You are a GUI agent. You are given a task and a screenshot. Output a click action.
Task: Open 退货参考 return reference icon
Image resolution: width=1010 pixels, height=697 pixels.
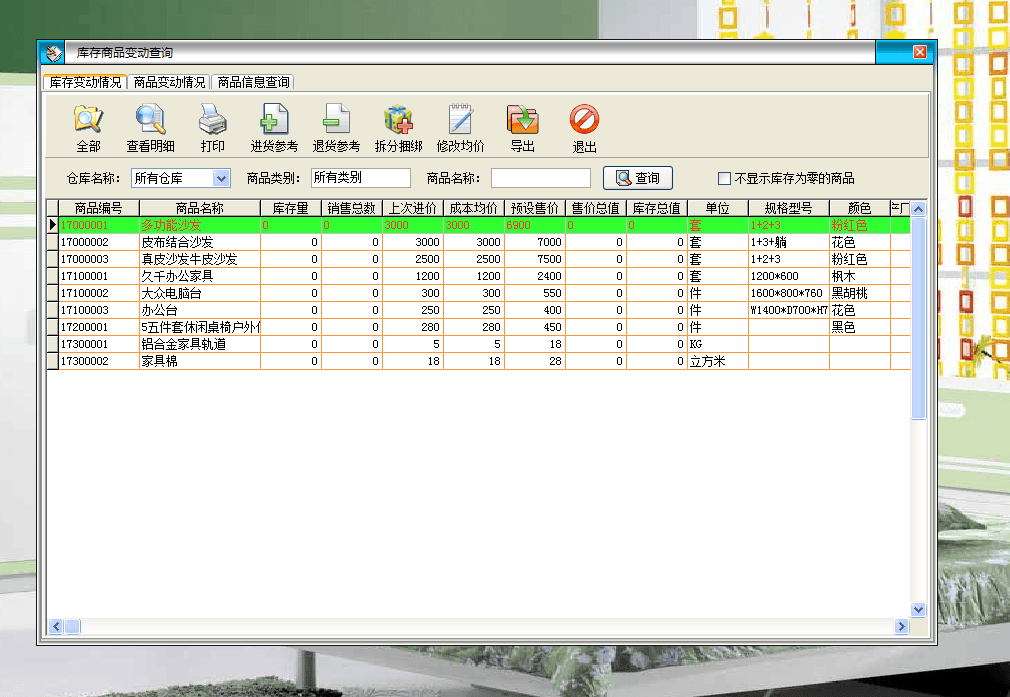336,121
